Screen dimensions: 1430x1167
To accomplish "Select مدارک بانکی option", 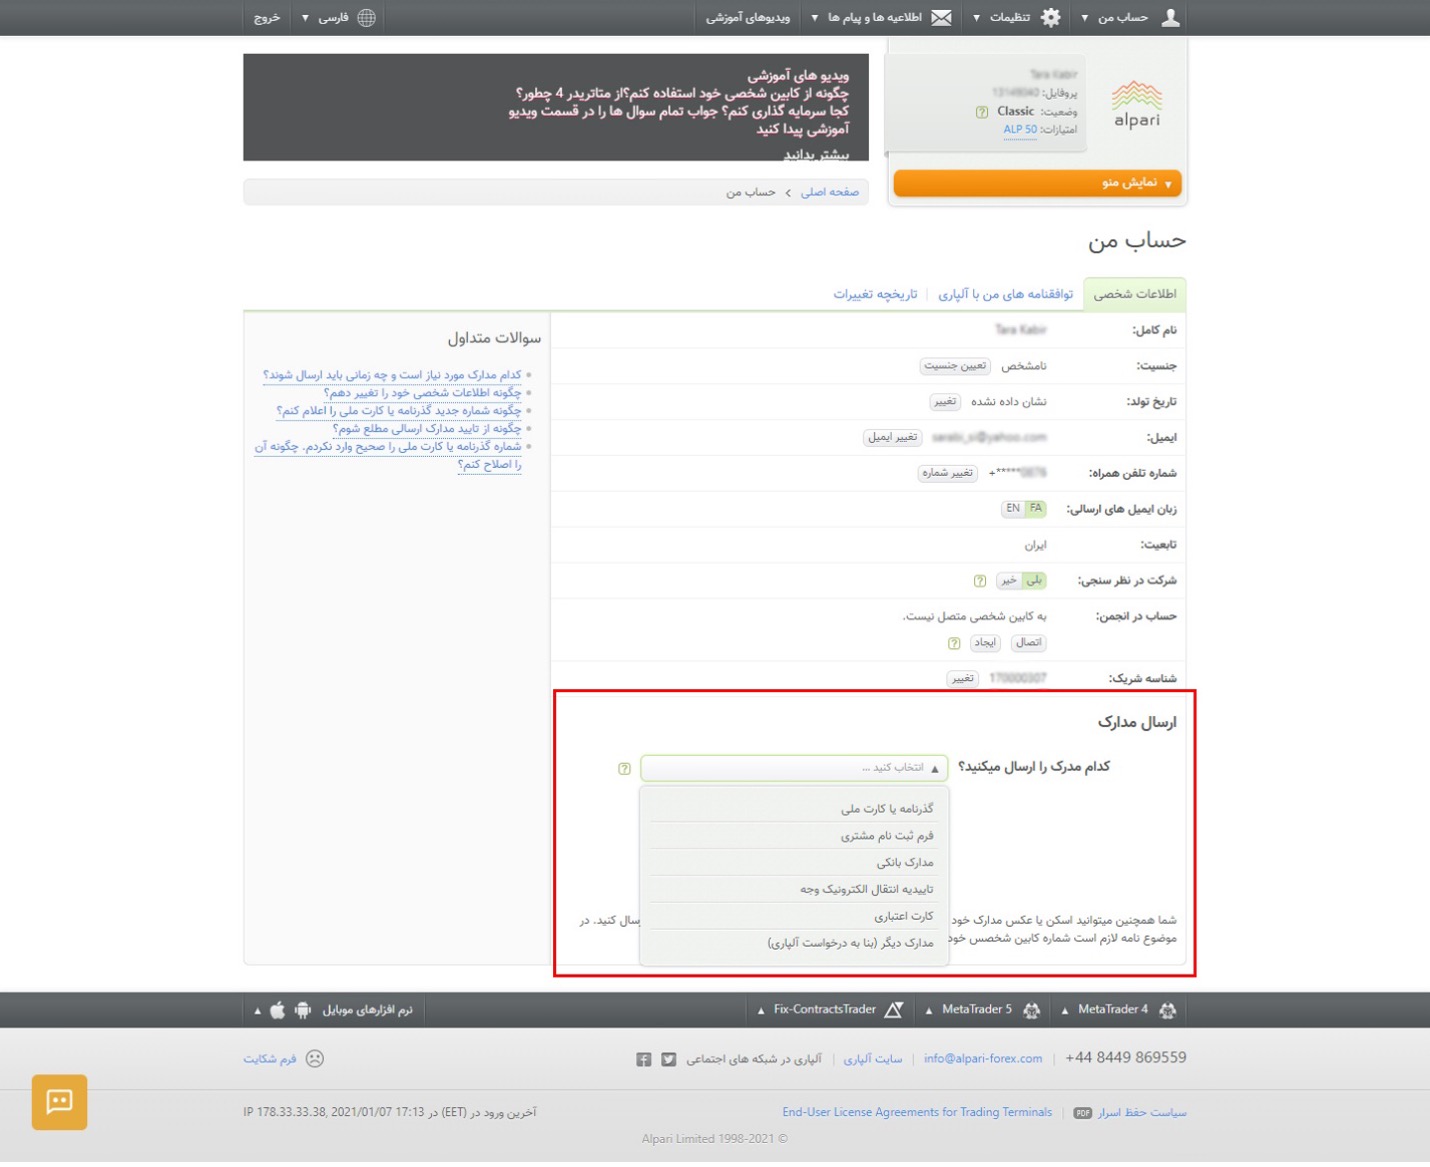I will point(794,862).
